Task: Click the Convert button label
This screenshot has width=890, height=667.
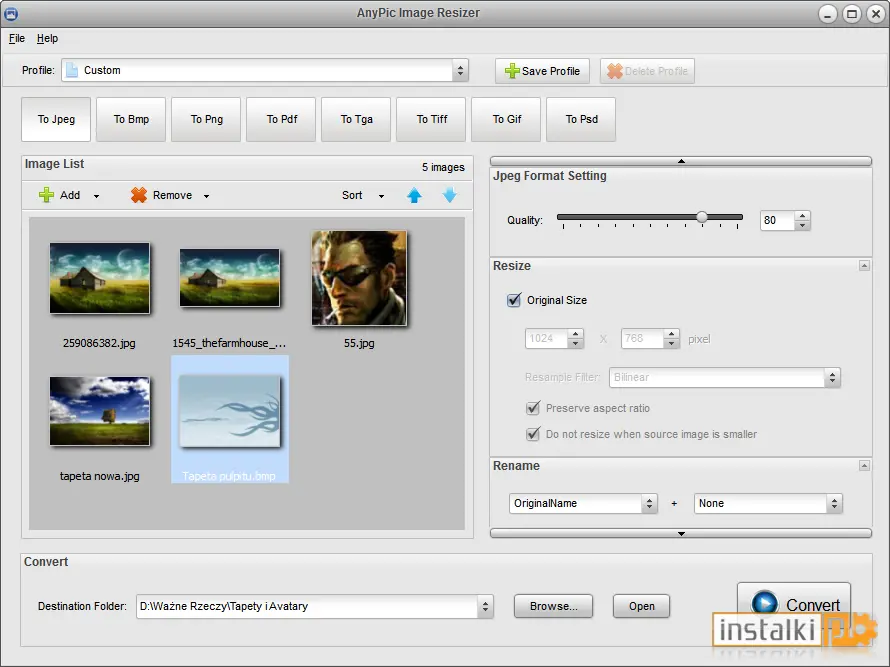Action: coord(813,605)
